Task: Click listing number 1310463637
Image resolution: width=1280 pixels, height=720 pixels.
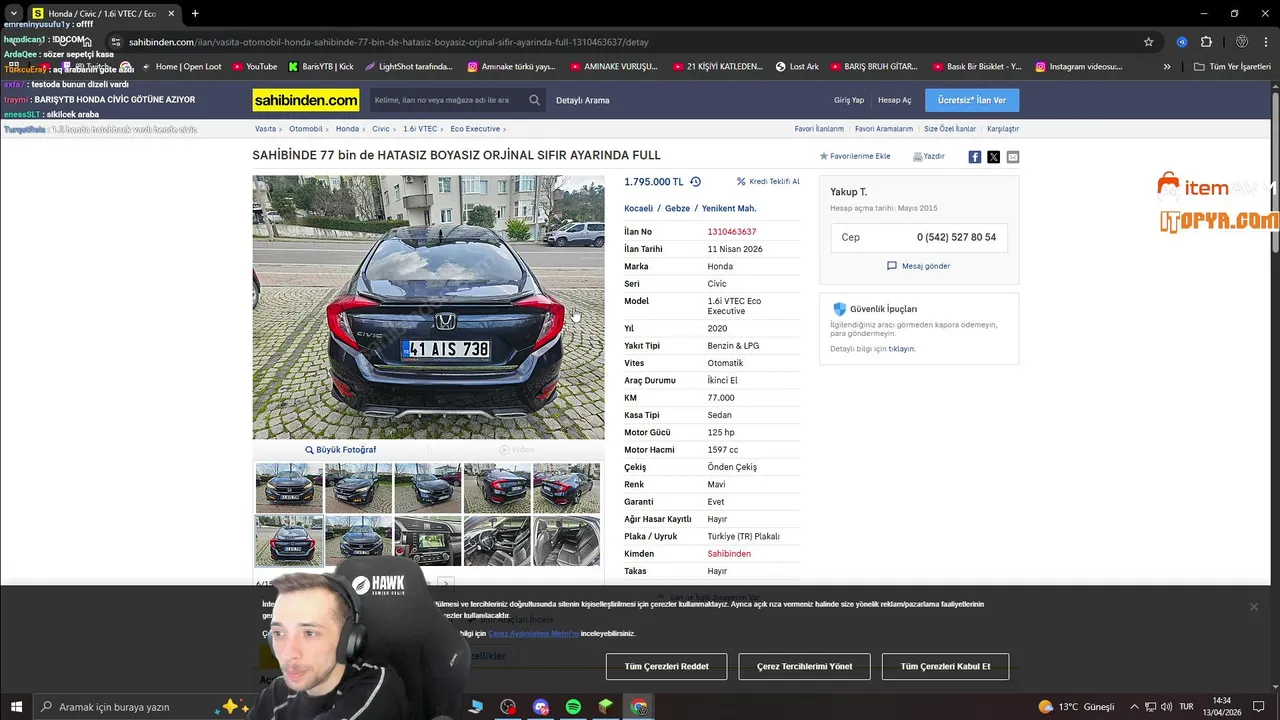Action: pyautogui.click(x=732, y=232)
